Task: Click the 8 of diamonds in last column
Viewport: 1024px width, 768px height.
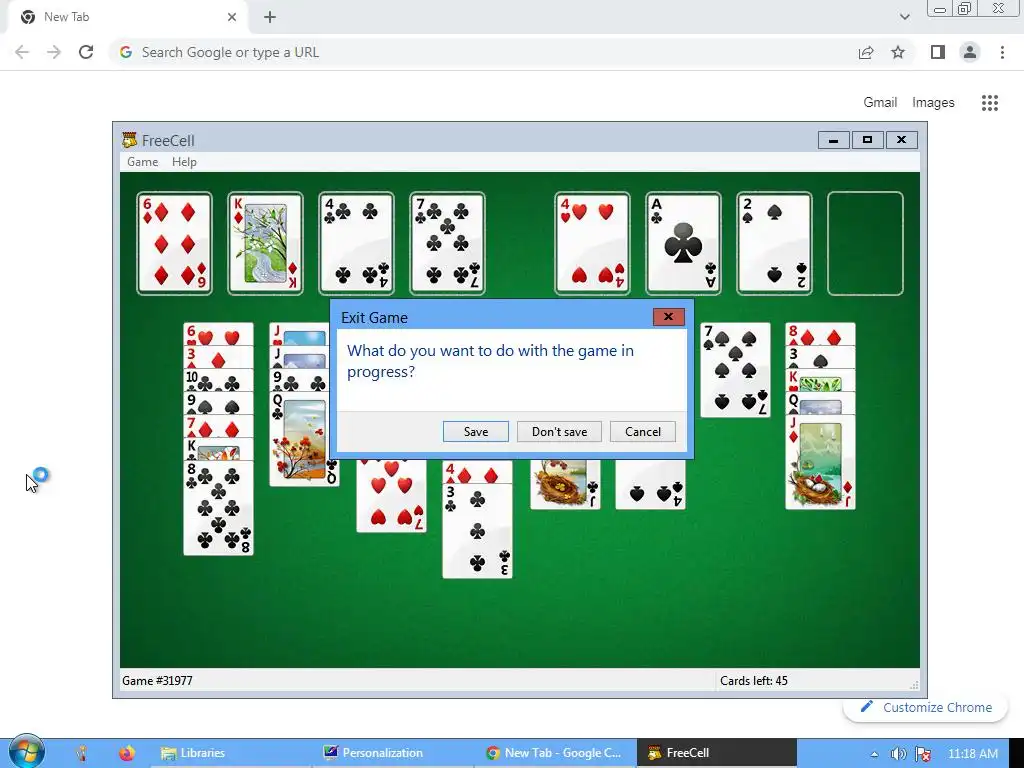Action: (x=820, y=334)
